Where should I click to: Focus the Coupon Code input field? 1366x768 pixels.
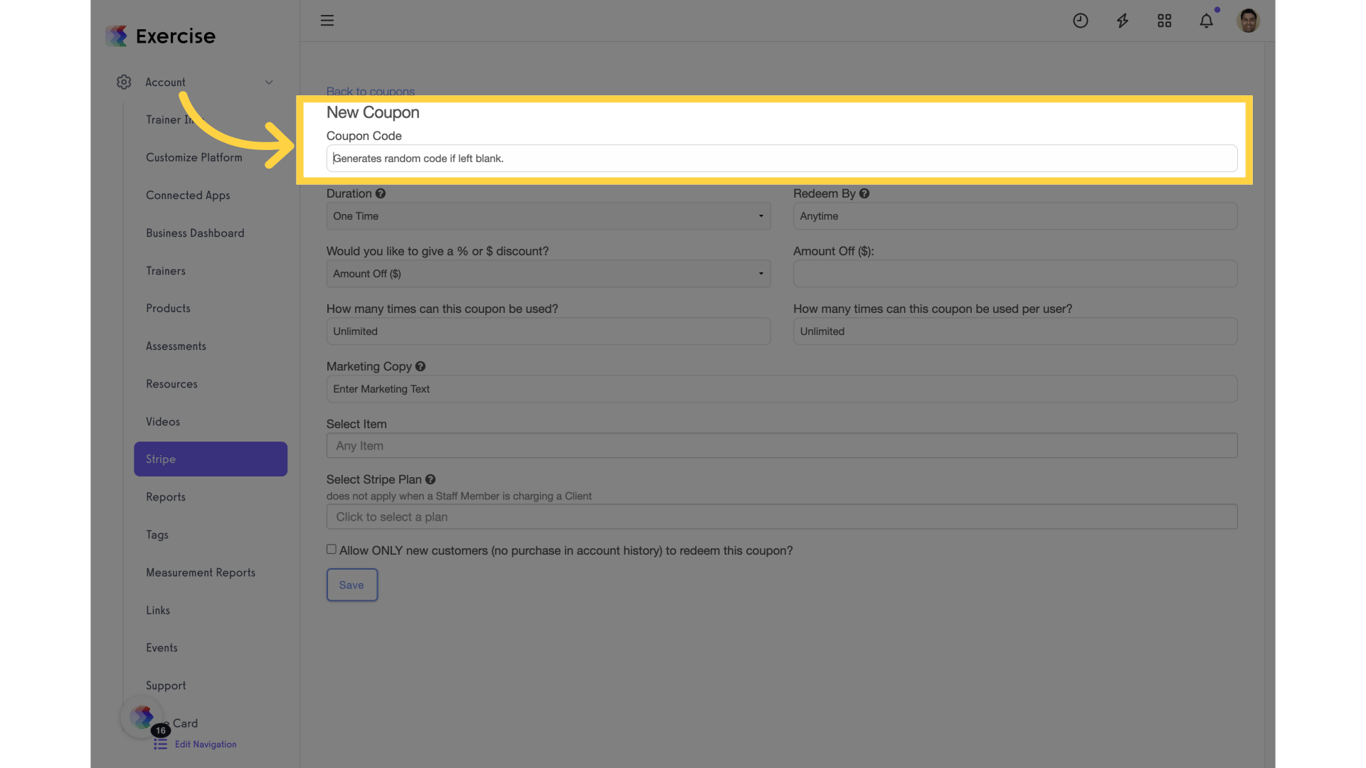pos(781,158)
